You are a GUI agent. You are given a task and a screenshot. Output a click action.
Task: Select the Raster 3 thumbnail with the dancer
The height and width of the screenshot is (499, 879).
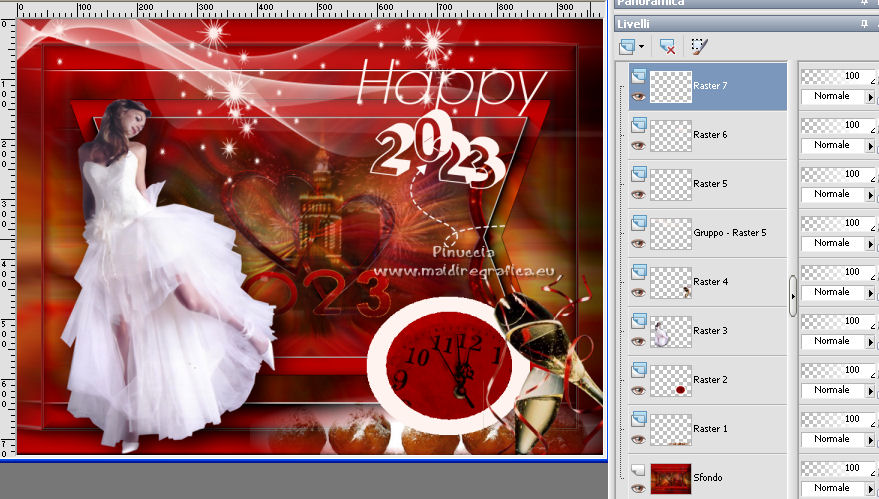point(670,331)
